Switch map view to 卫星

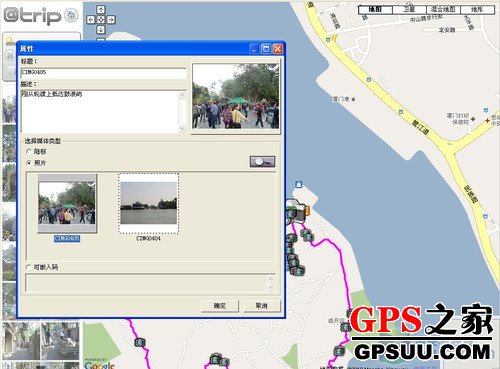[409, 9]
